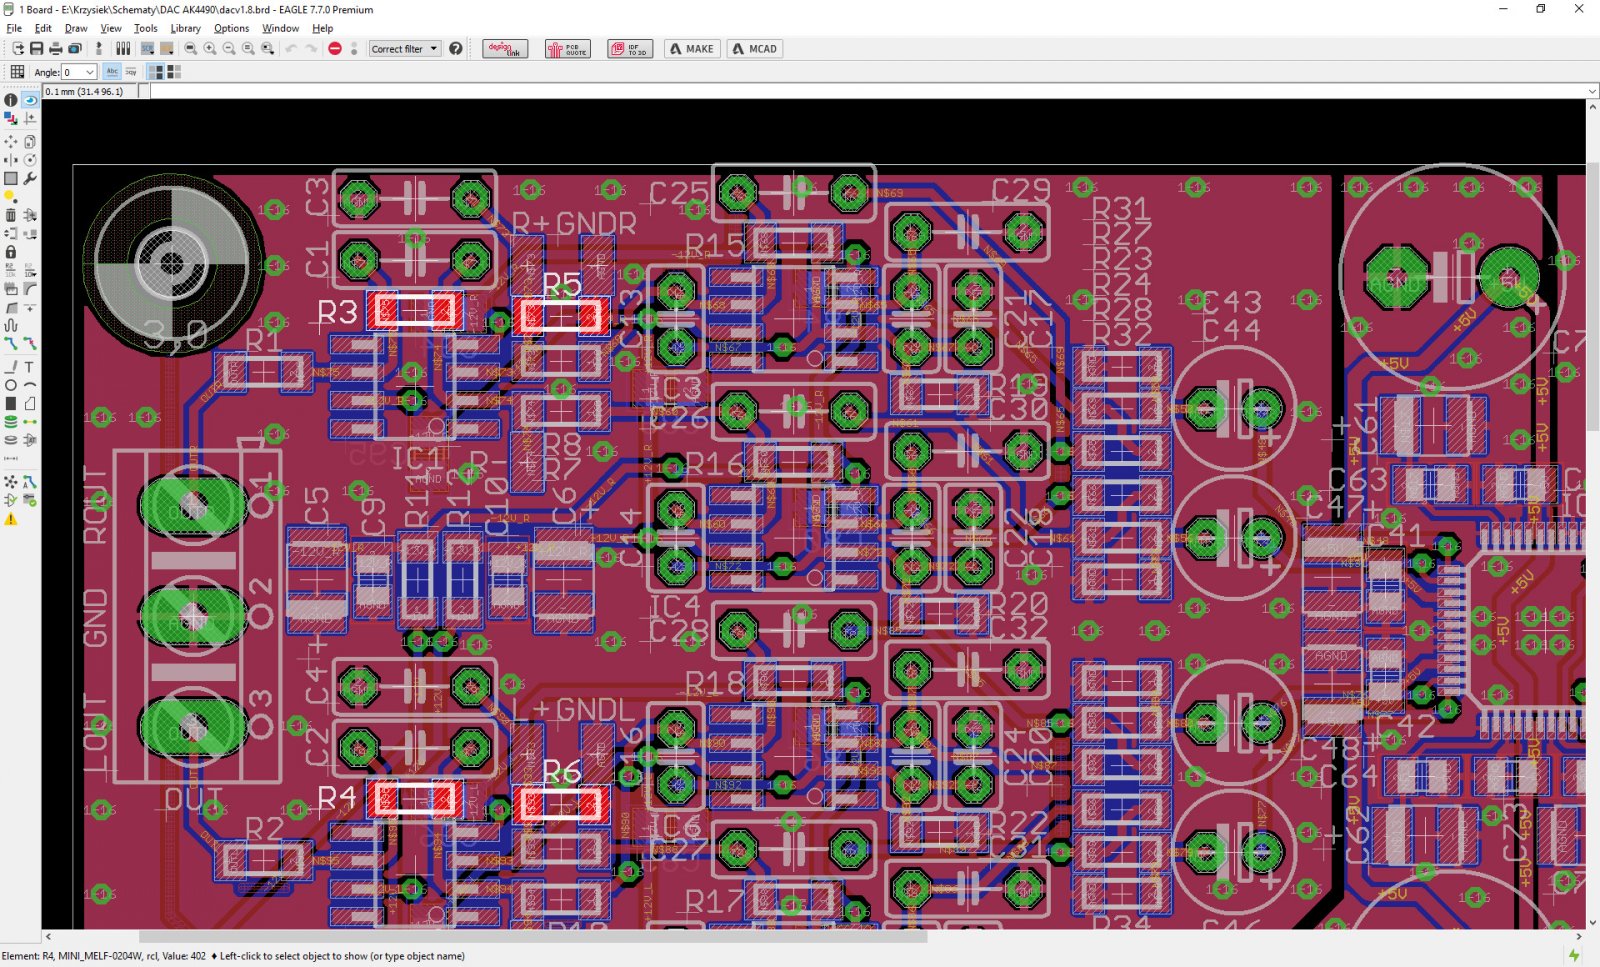Open the Display layers tool
This screenshot has width=1600, height=967.
pyautogui.click(x=10, y=118)
